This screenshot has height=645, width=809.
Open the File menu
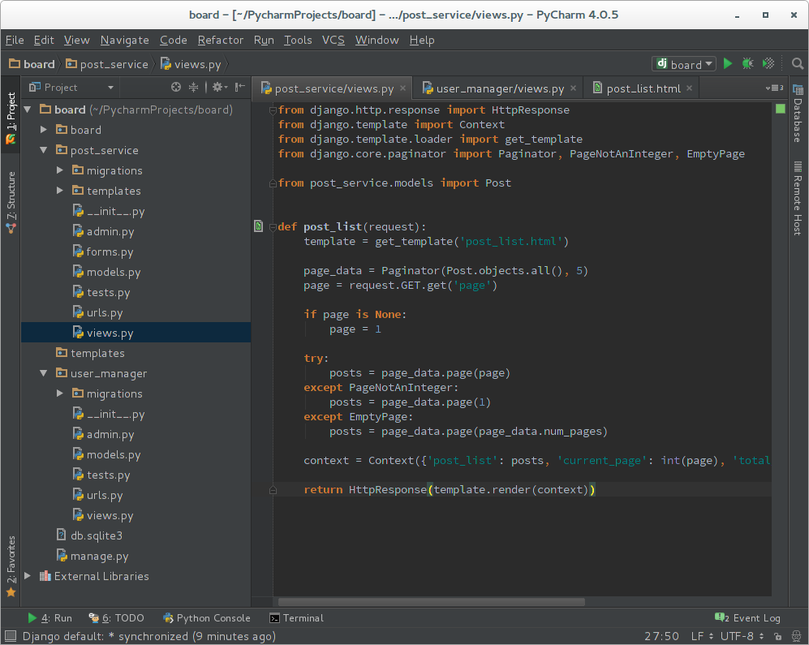click(x=14, y=40)
